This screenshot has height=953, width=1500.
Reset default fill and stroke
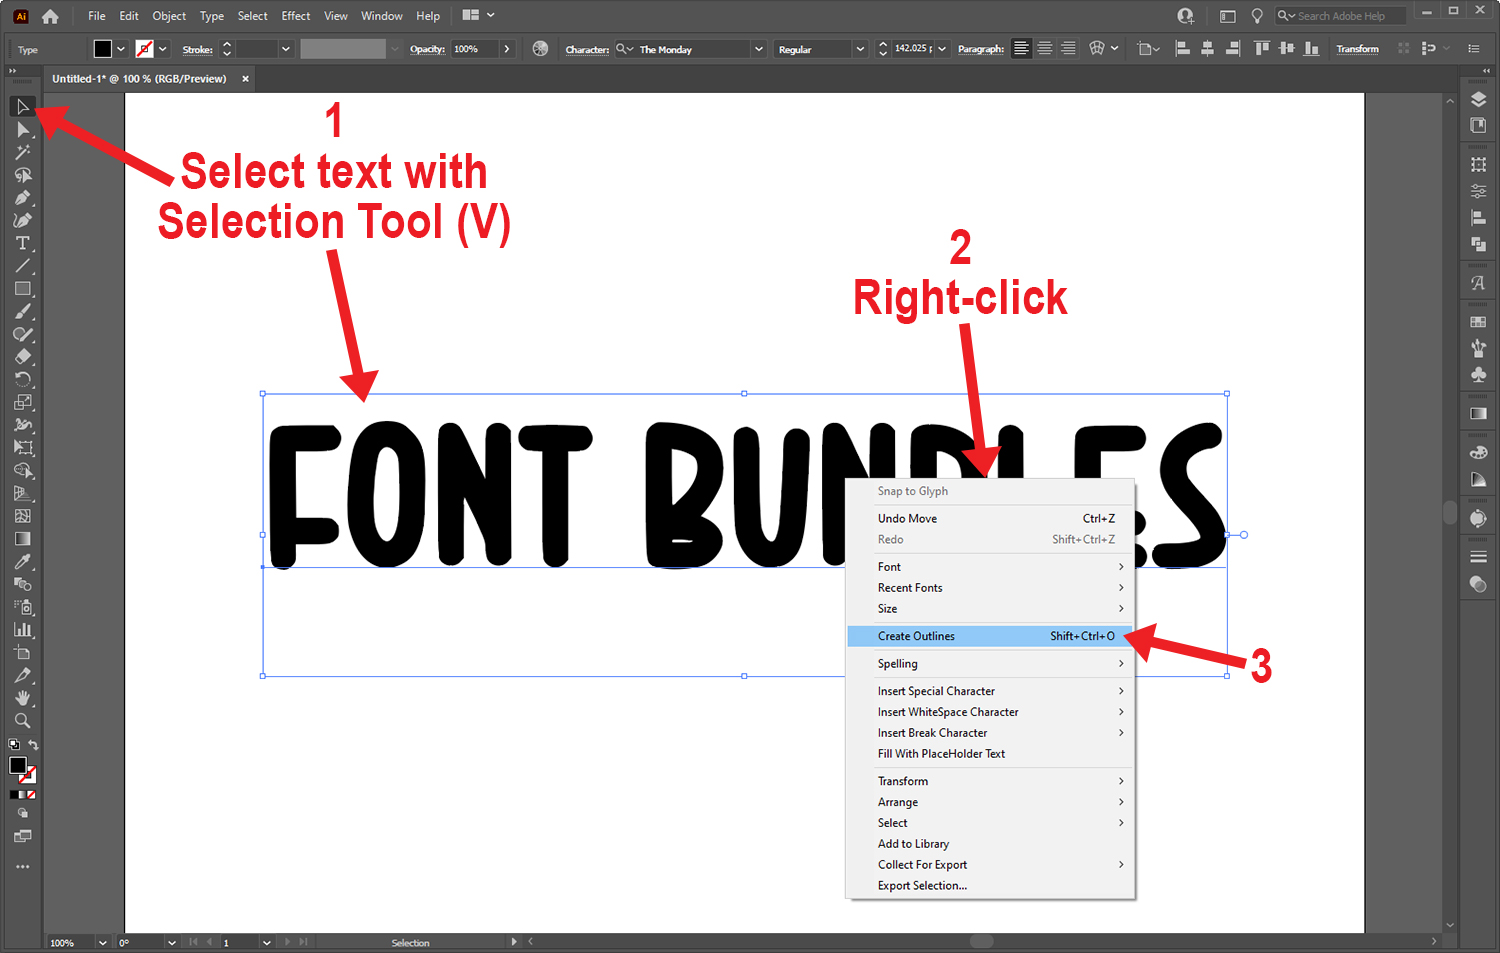14,745
